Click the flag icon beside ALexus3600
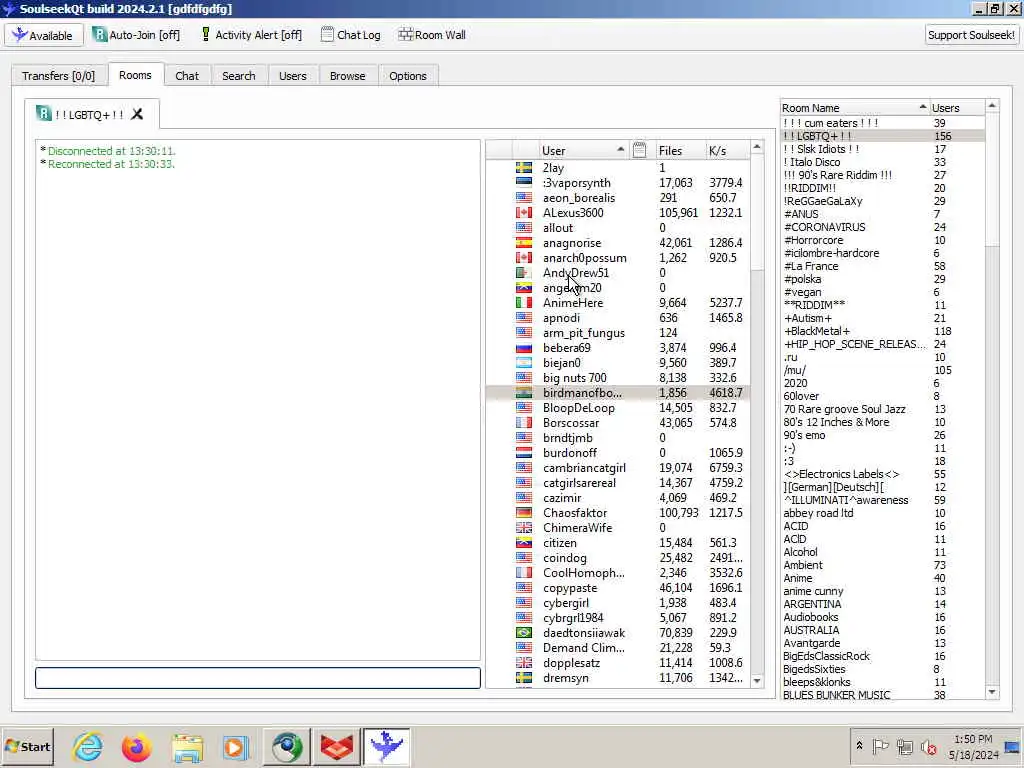The width and height of the screenshot is (1024, 768). click(x=524, y=213)
